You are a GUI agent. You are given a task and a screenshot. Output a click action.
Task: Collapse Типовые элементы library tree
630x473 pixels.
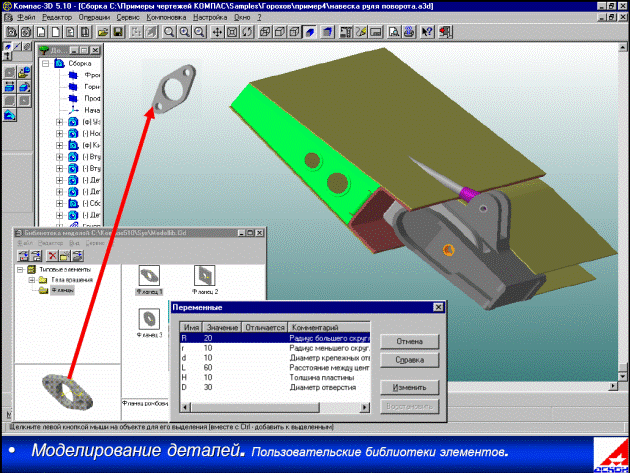tap(20, 270)
